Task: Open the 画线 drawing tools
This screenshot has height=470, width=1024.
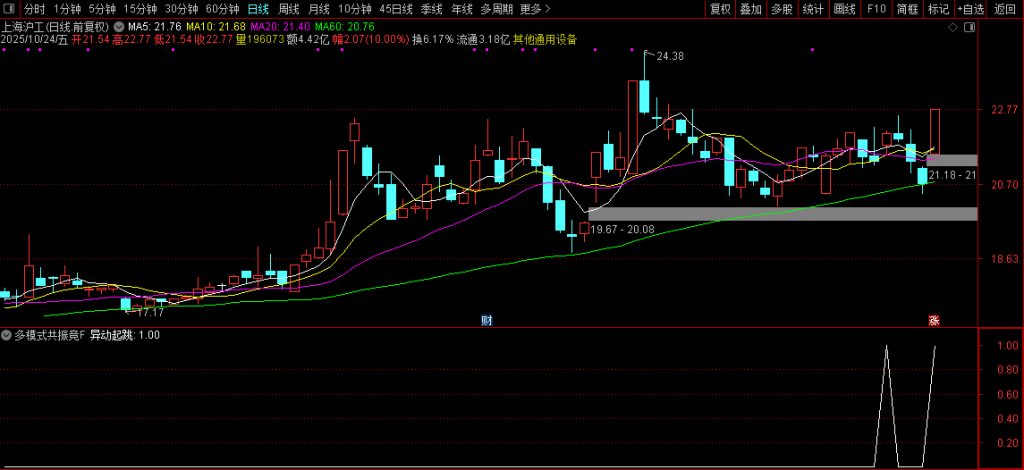Action: [845, 9]
